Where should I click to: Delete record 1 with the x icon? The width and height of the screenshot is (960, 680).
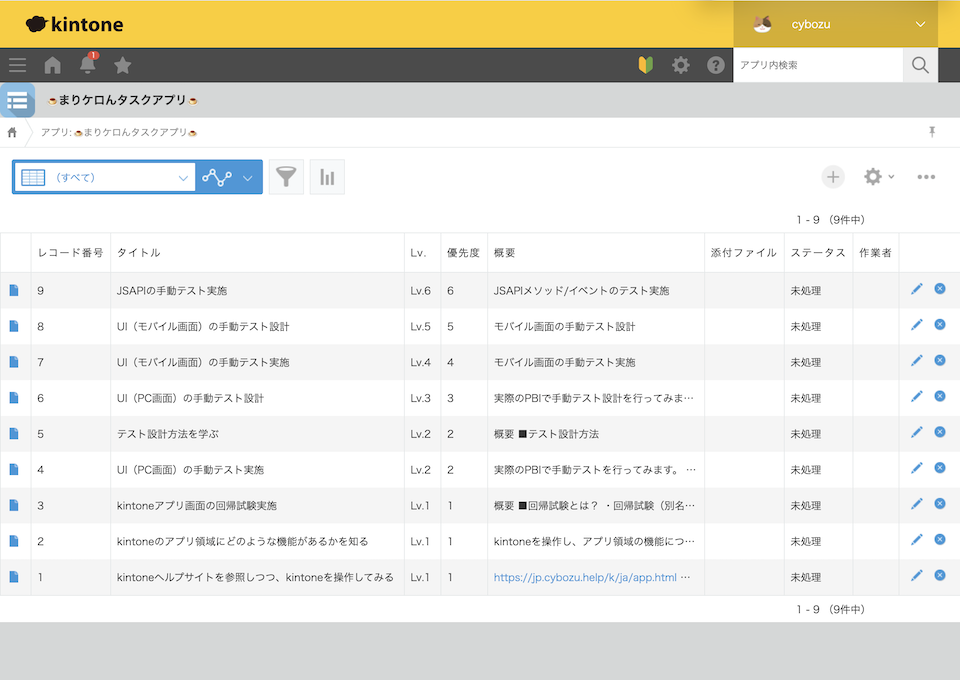(940, 575)
